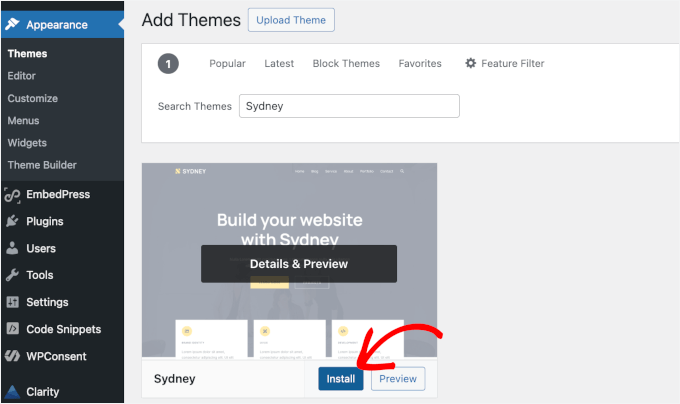Click the Sydney Details & Preview overlay

coord(299,264)
